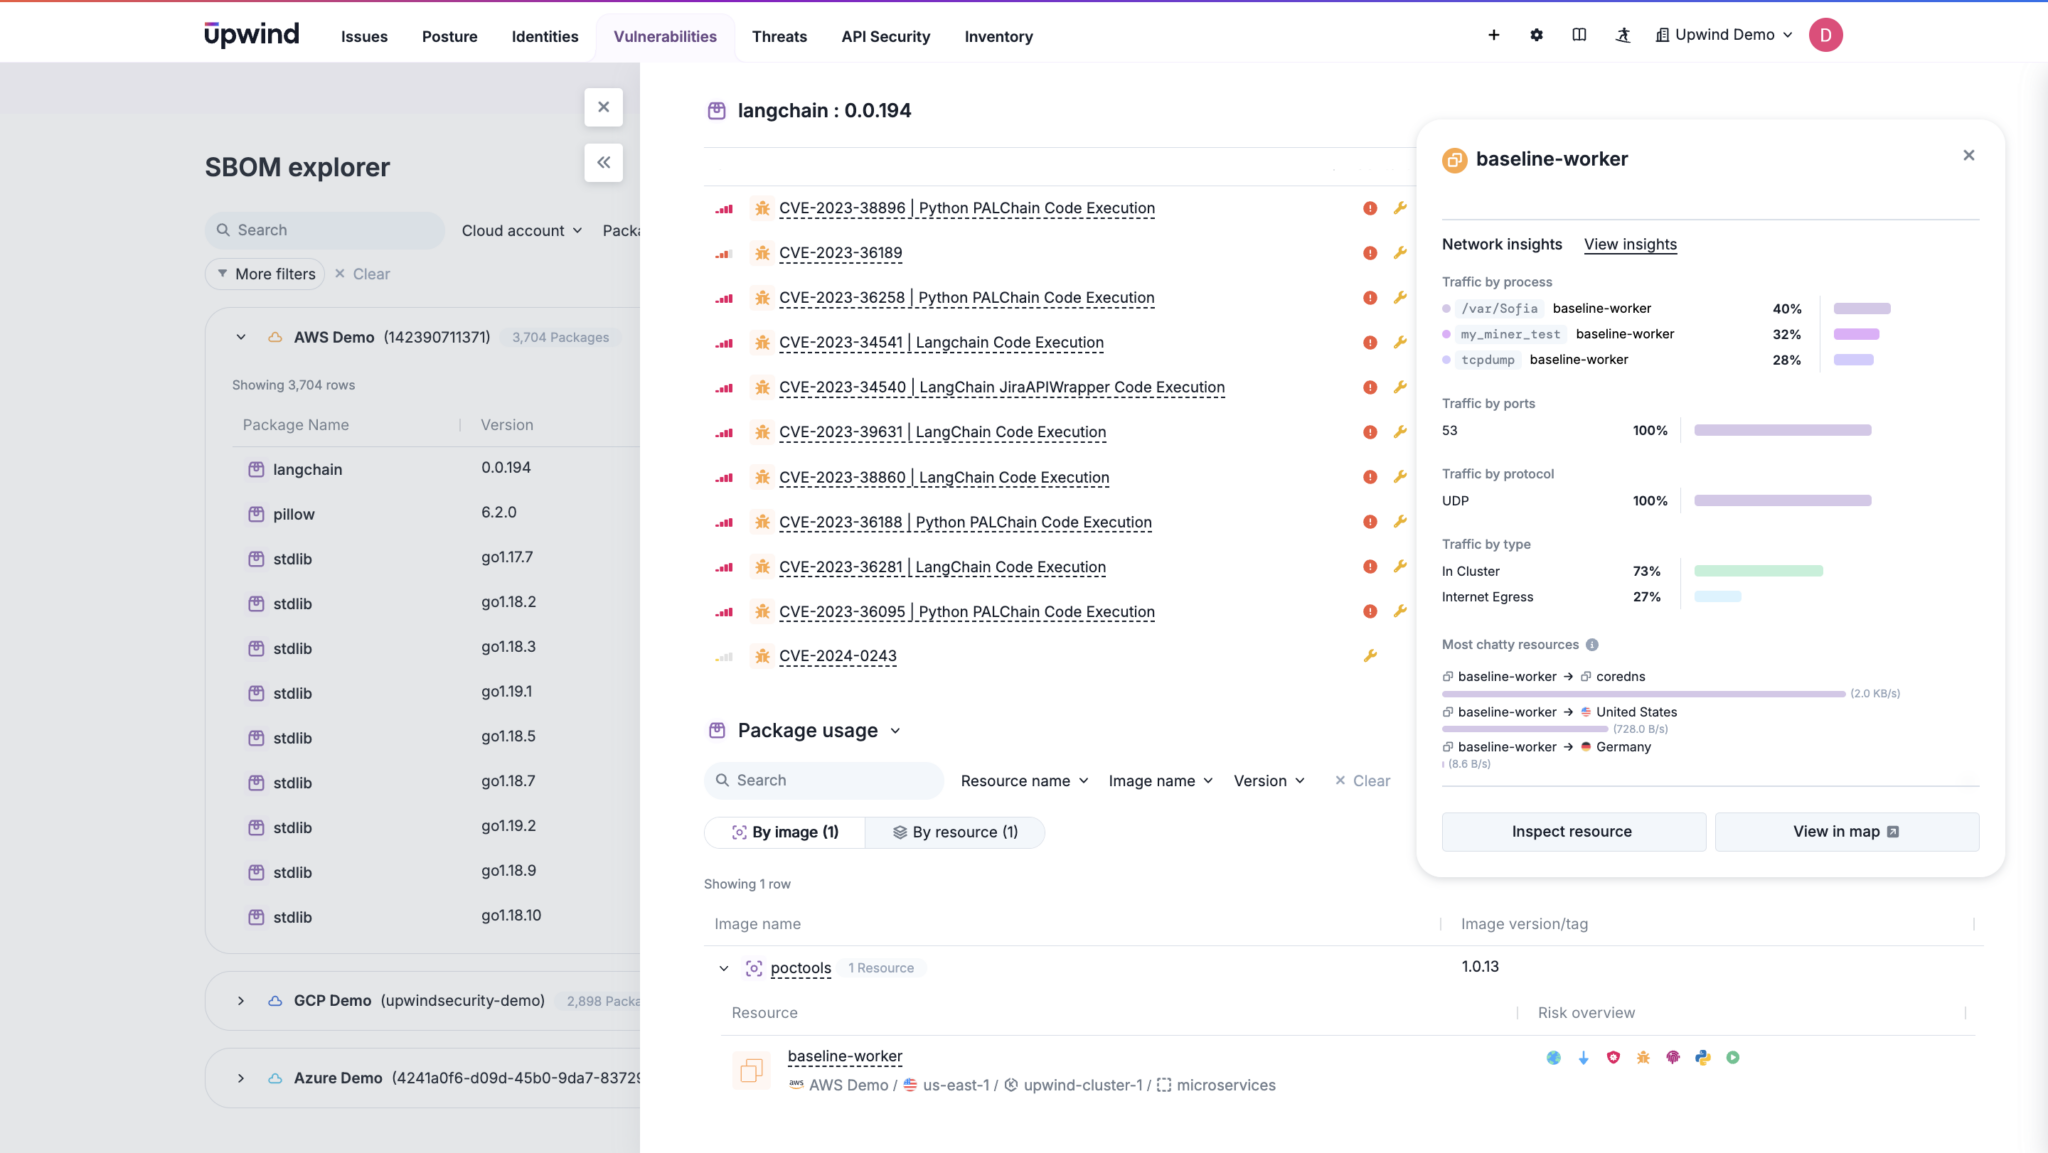Select the wrench remediation icon on CVE-2023-38896

(x=1401, y=208)
